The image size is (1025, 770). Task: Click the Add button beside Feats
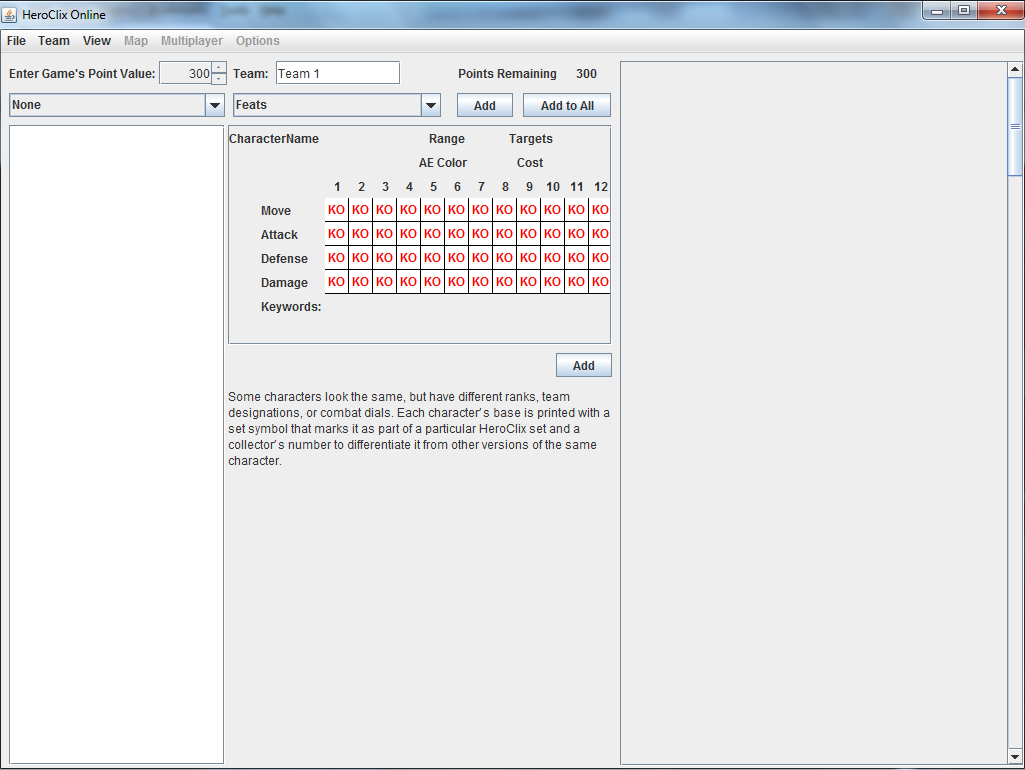(x=484, y=105)
